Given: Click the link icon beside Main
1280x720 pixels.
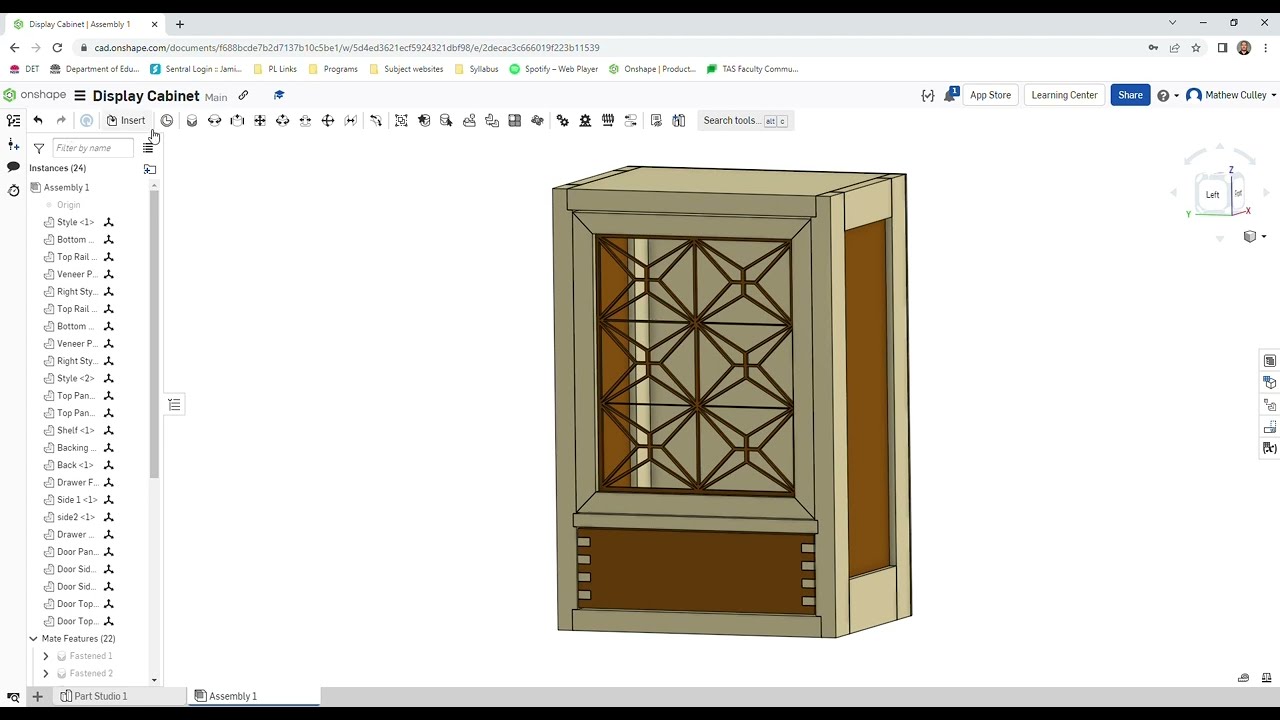Looking at the screenshot, I should tap(243, 96).
